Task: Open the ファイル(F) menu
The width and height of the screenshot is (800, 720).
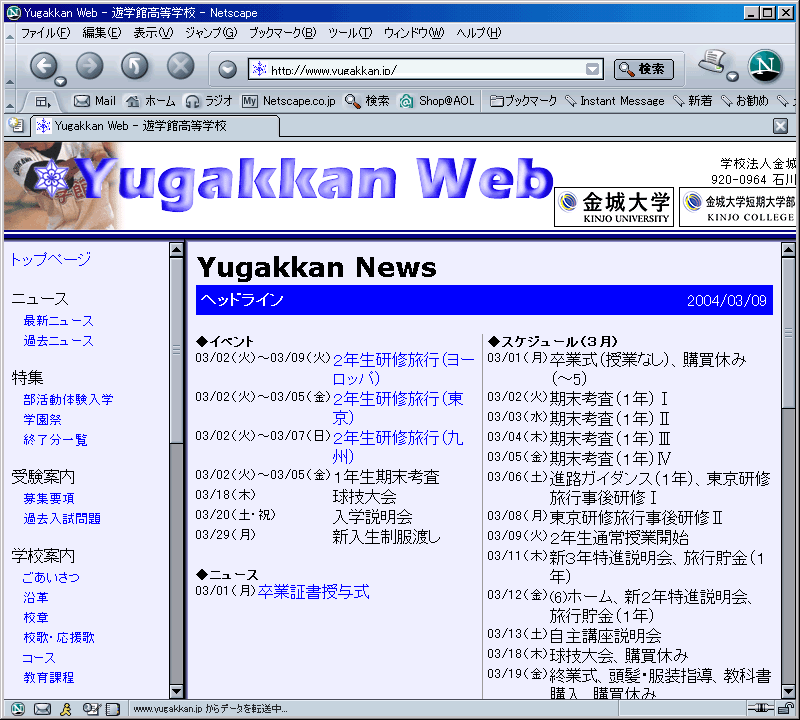Action: [45, 33]
